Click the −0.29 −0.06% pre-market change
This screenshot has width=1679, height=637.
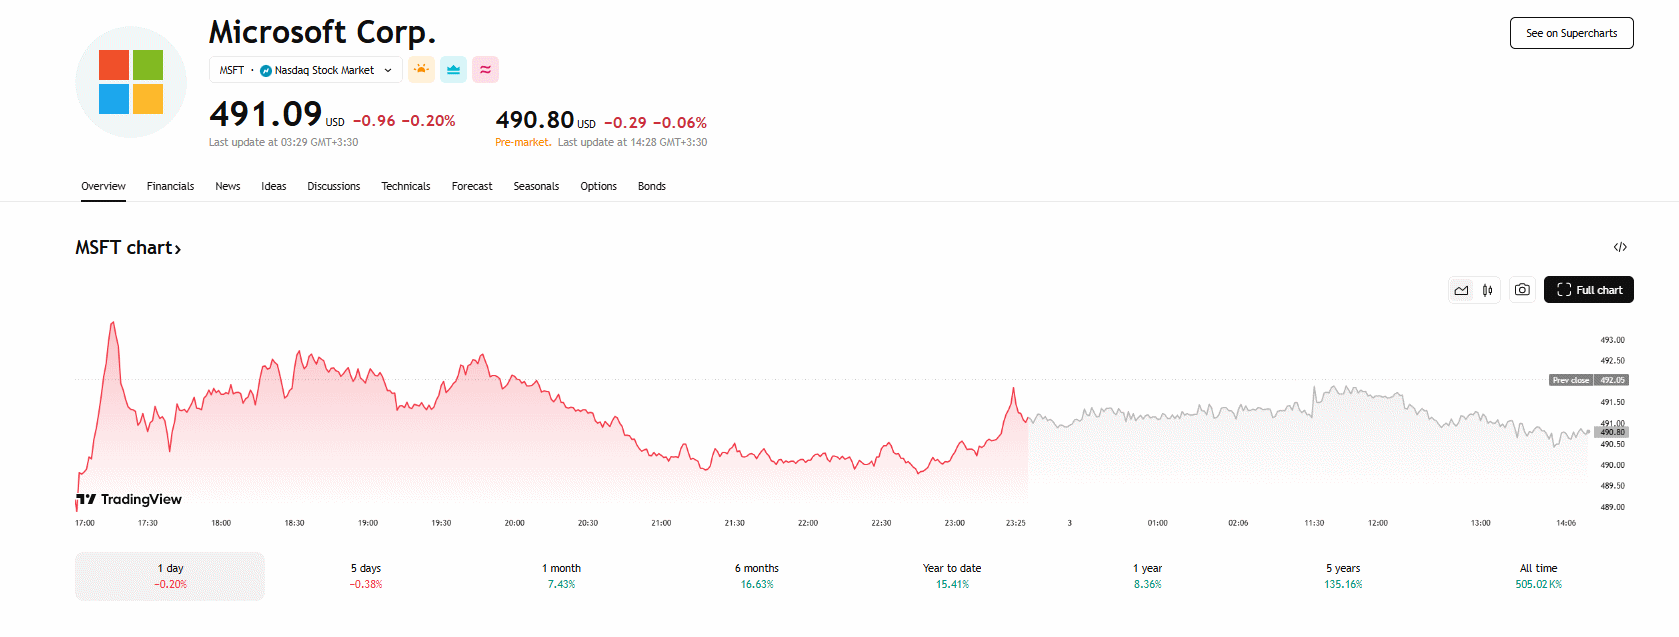(x=655, y=123)
